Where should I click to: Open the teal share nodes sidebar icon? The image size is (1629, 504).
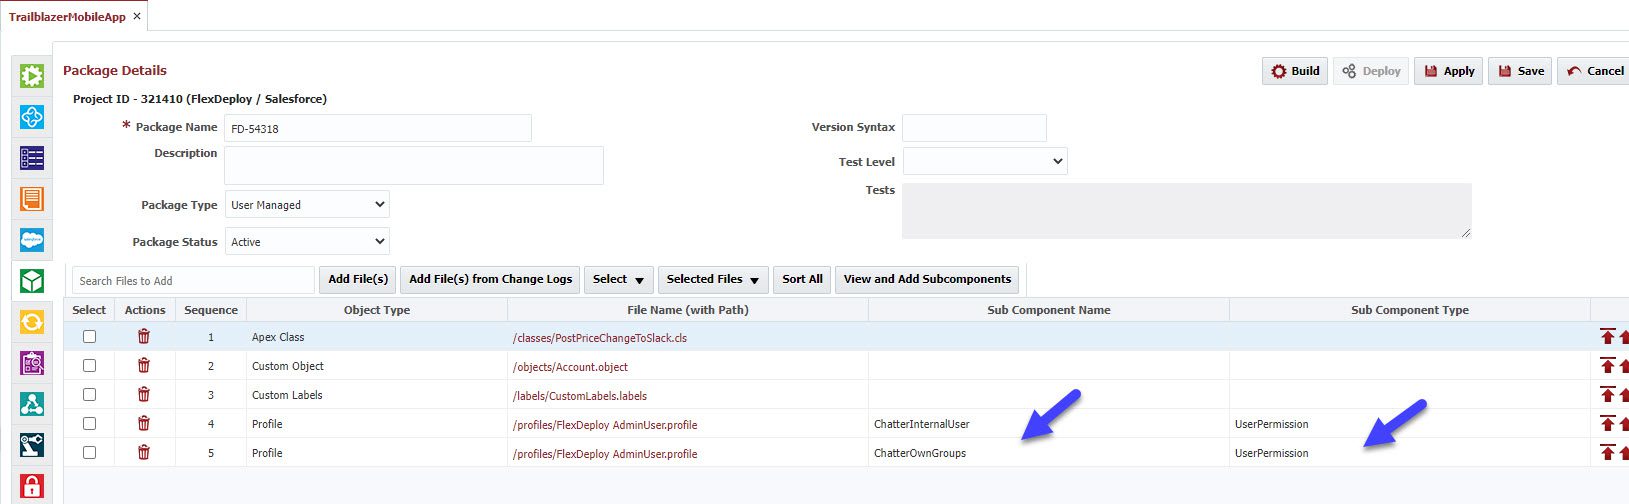pyautogui.click(x=32, y=404)
